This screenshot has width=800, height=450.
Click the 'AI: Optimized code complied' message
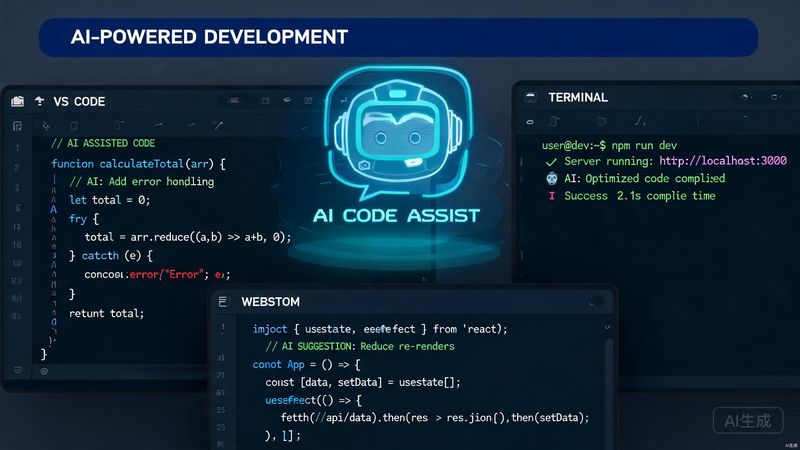[x=644, y=179]
